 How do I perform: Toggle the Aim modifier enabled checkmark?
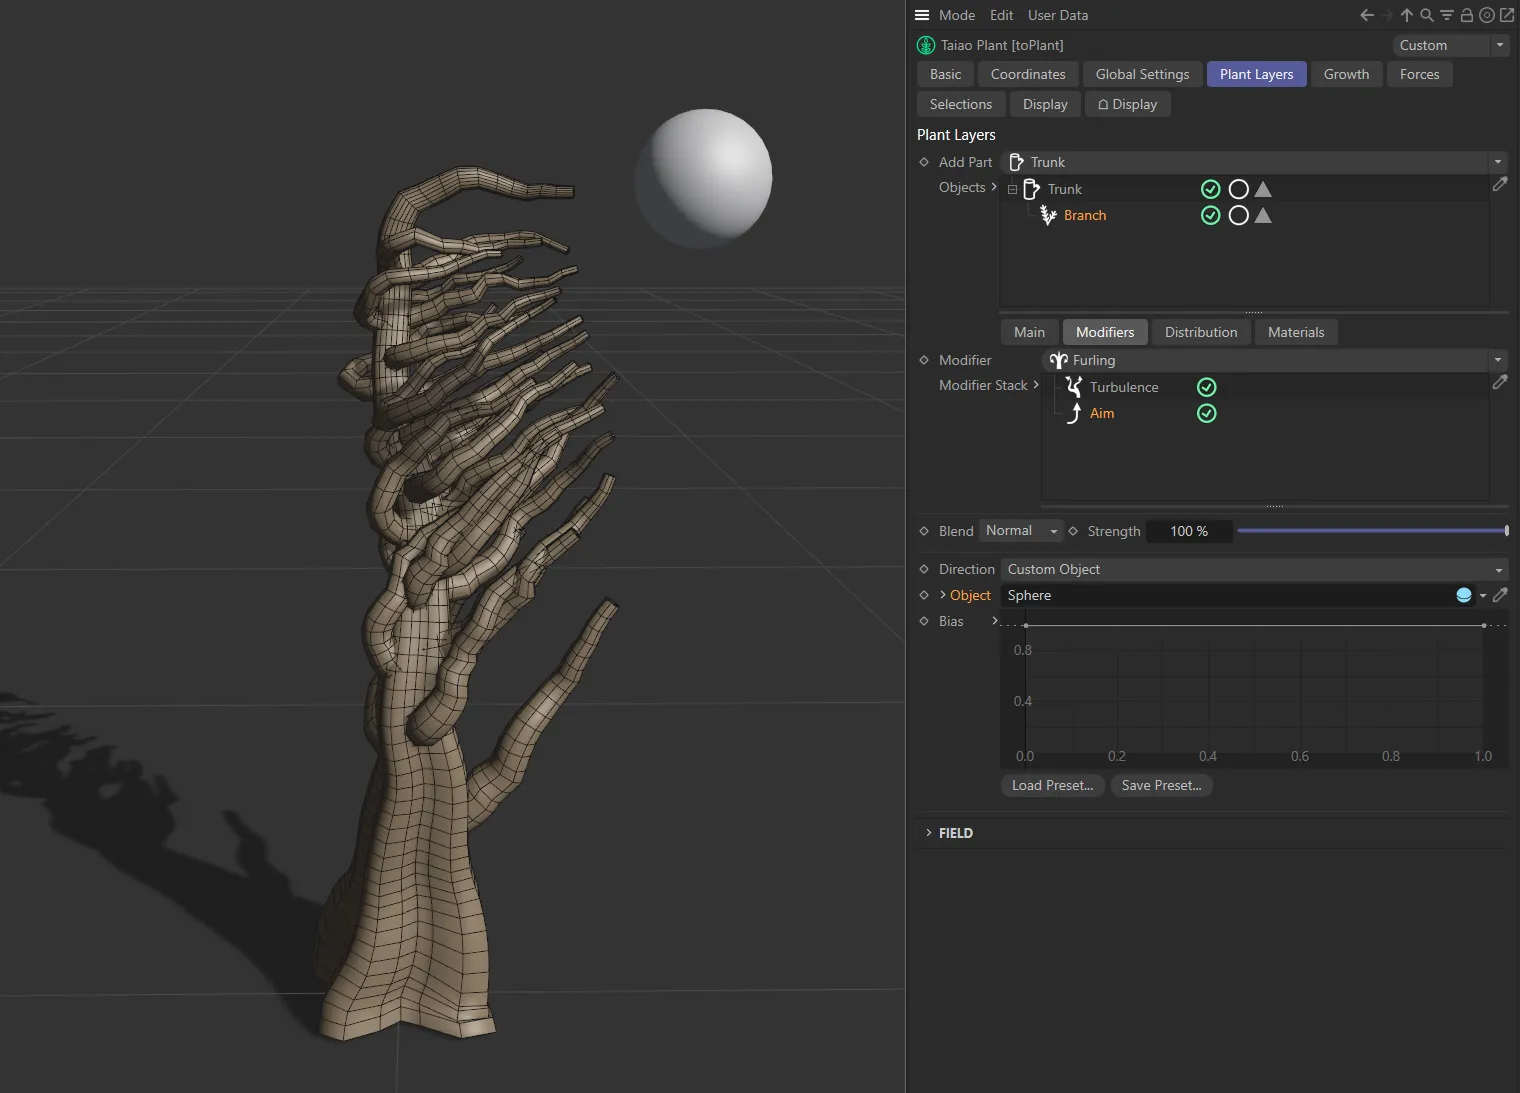[1206, 413]
